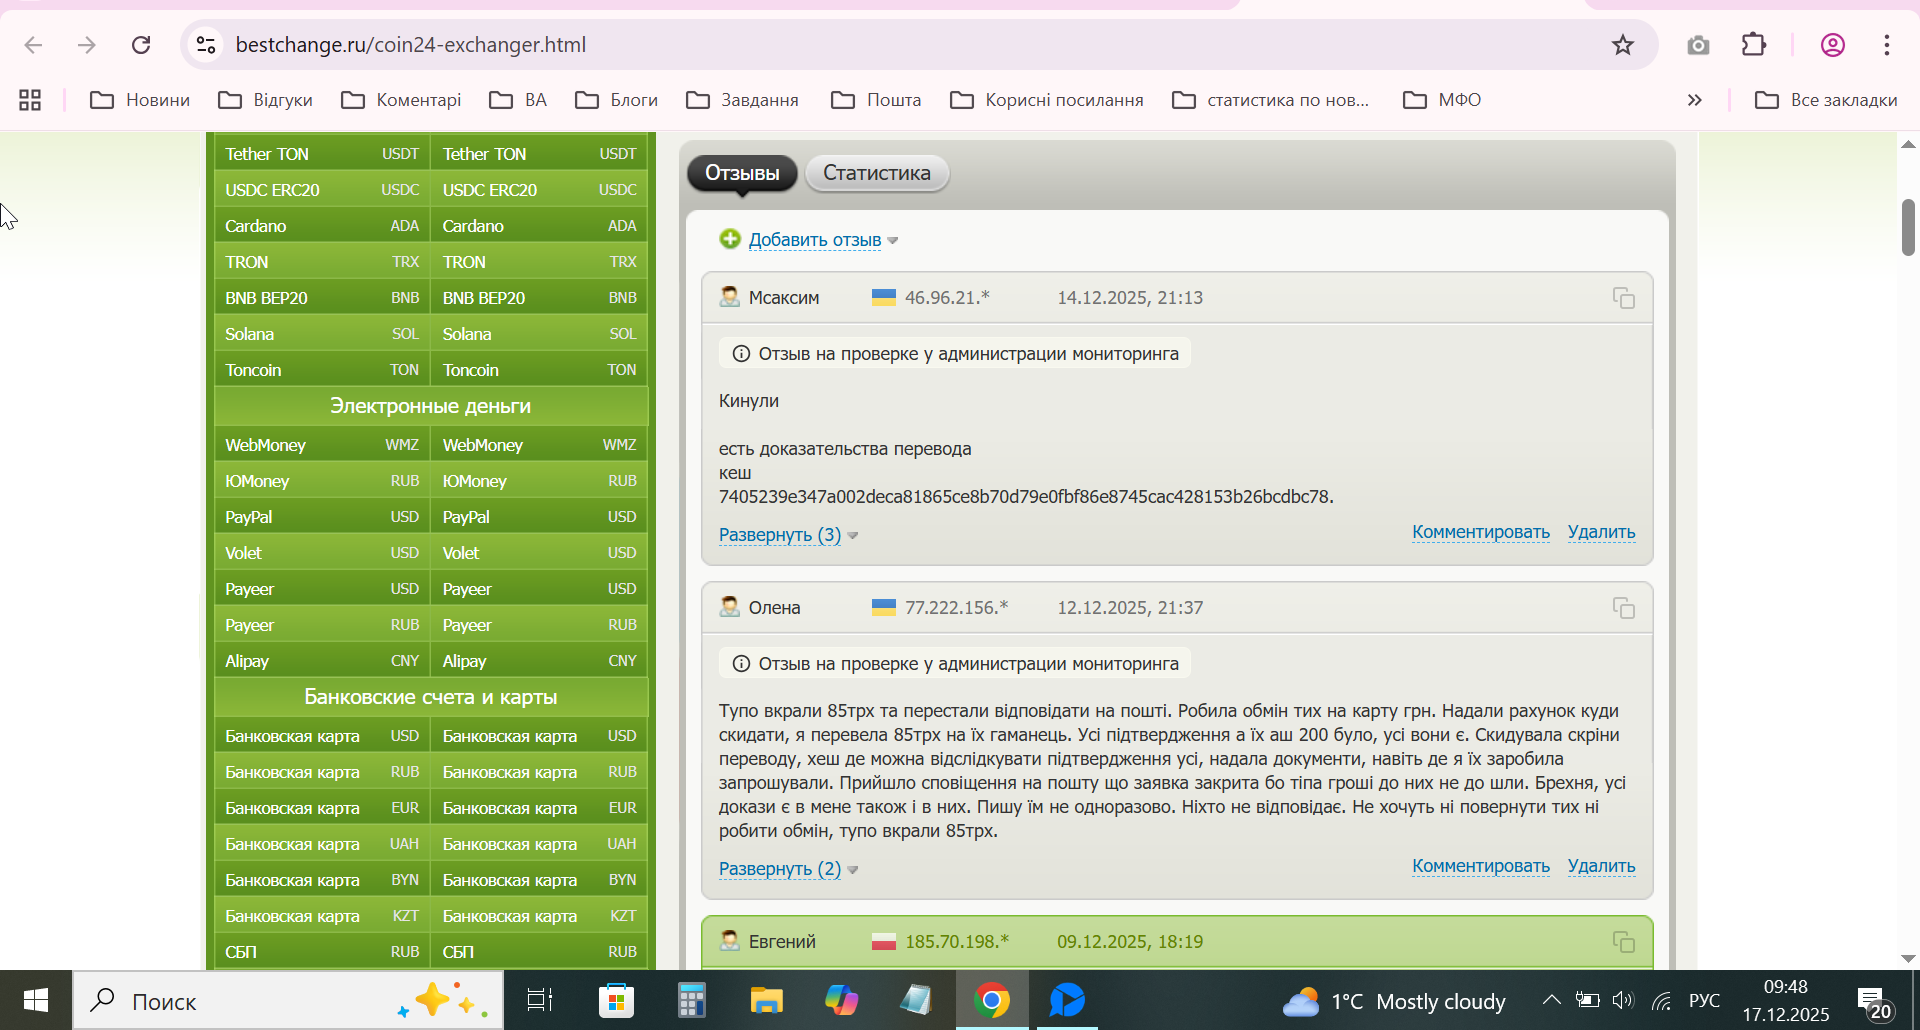Open the Коментарі bookmark folder
This screenshot has width=1920, height=1030.
coord(401,100)
